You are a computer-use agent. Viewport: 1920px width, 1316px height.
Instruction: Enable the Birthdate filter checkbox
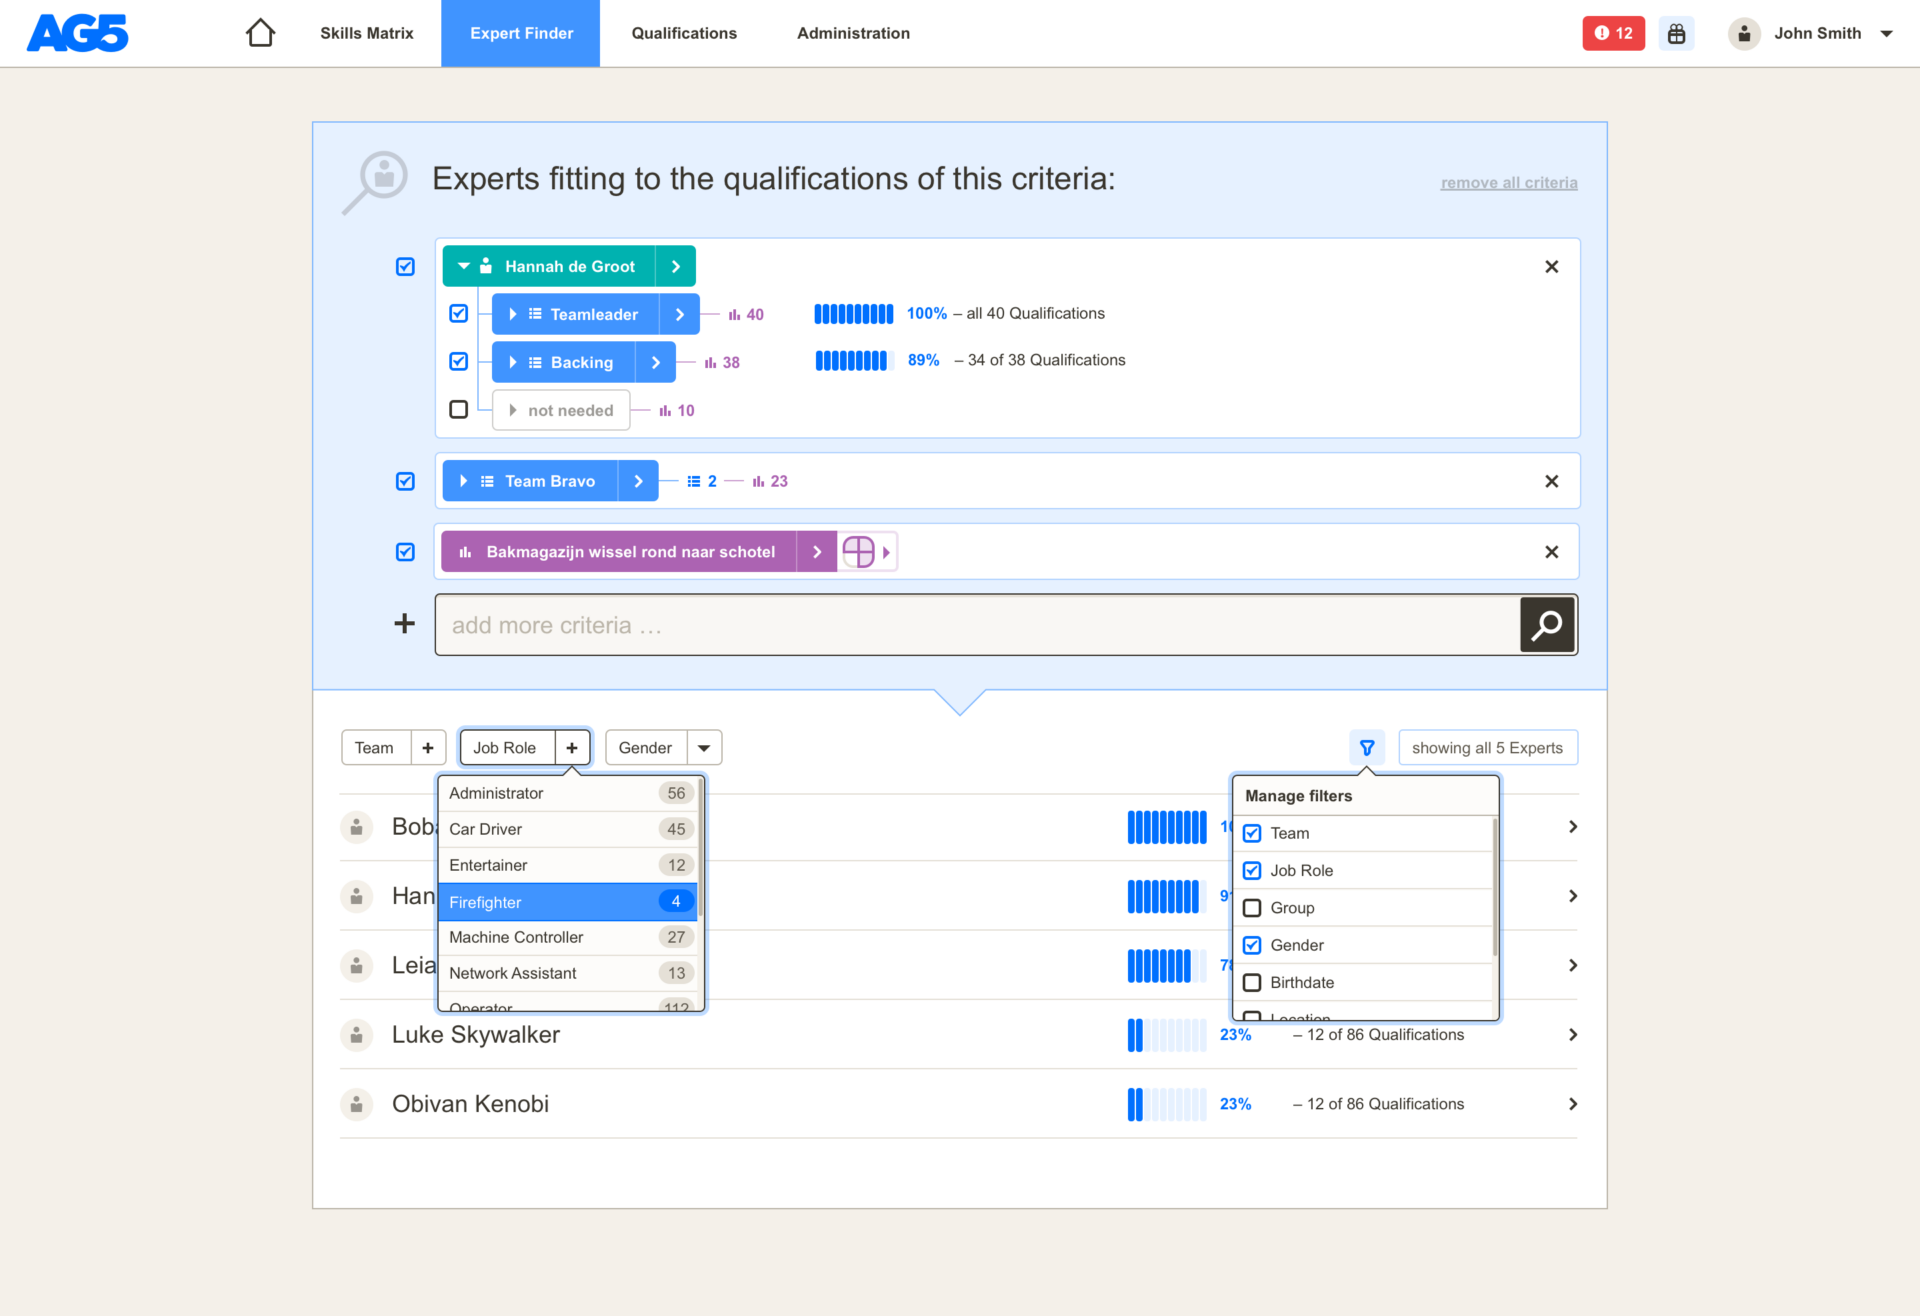1252,983
